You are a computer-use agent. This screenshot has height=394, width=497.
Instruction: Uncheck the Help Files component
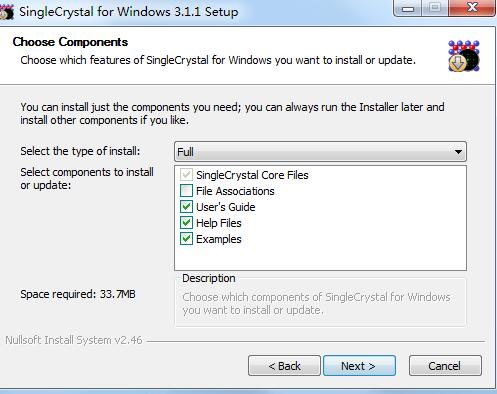point(186,223)
